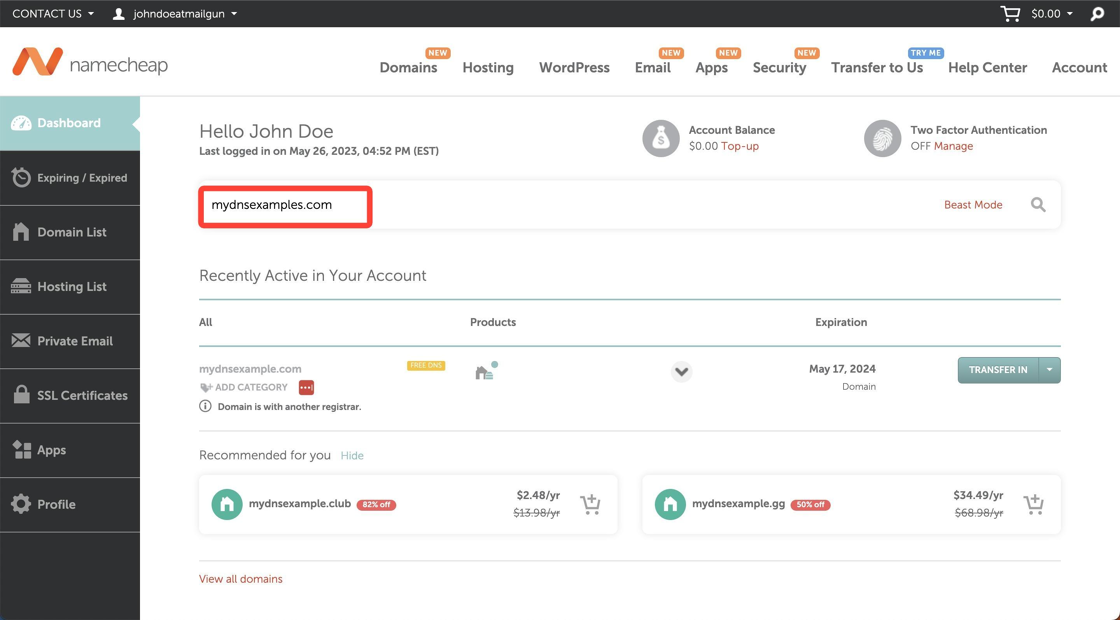Open the Hosting top menu

488,67
